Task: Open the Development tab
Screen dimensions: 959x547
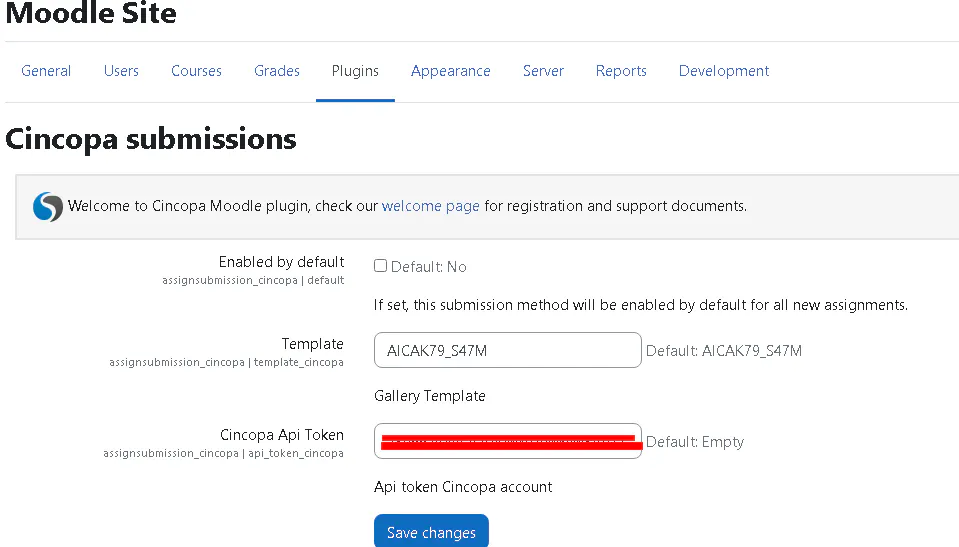Action: 724,71
